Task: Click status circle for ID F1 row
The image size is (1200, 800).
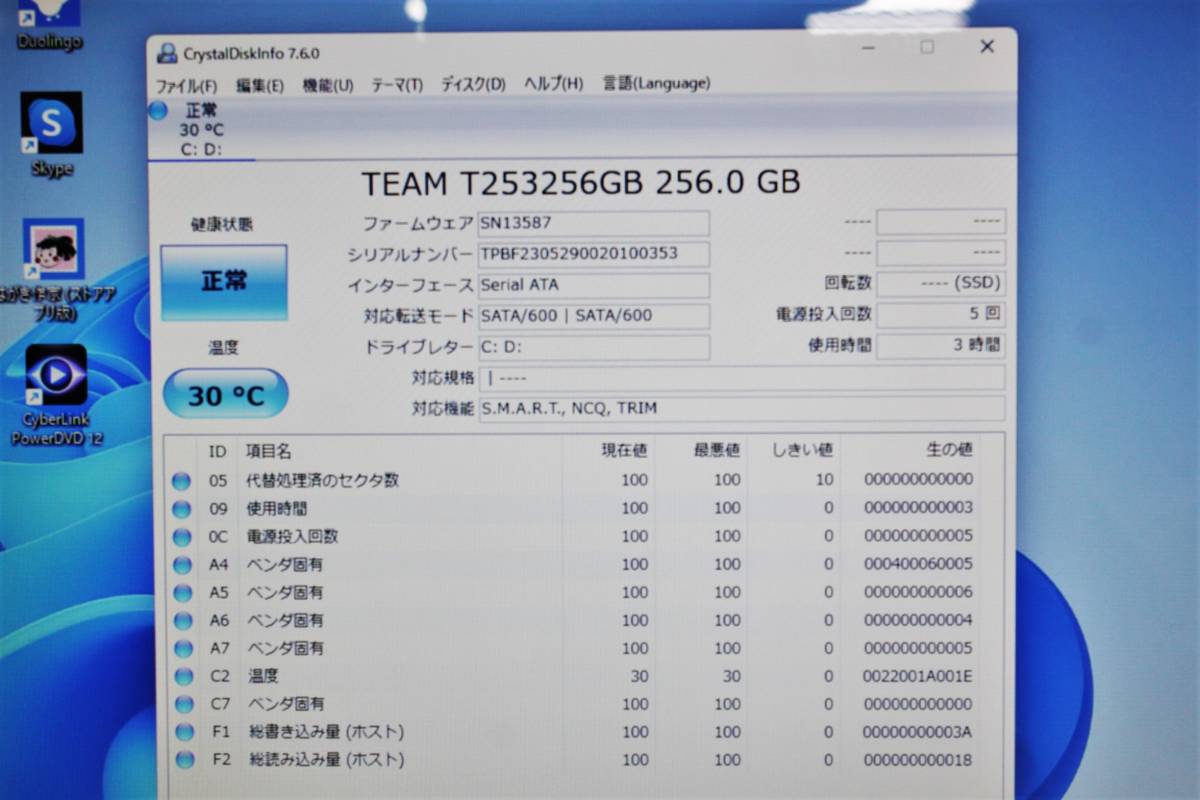Action: [x=183, y=733]
